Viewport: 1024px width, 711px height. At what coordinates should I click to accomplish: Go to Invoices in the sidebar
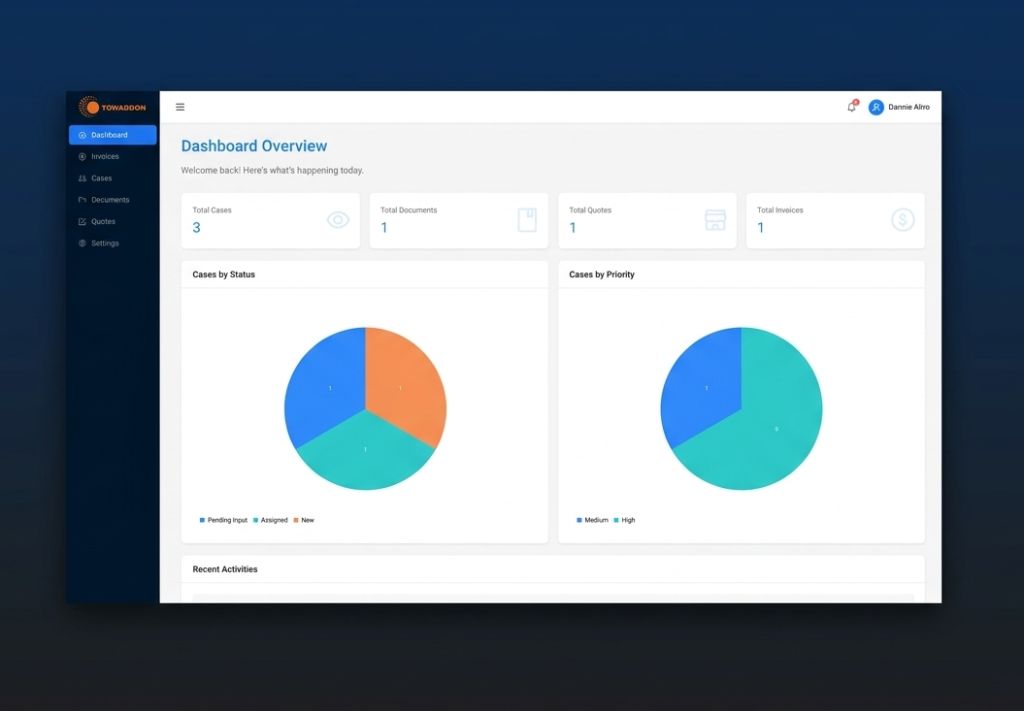pyautogui.click(x=112, y=157)
